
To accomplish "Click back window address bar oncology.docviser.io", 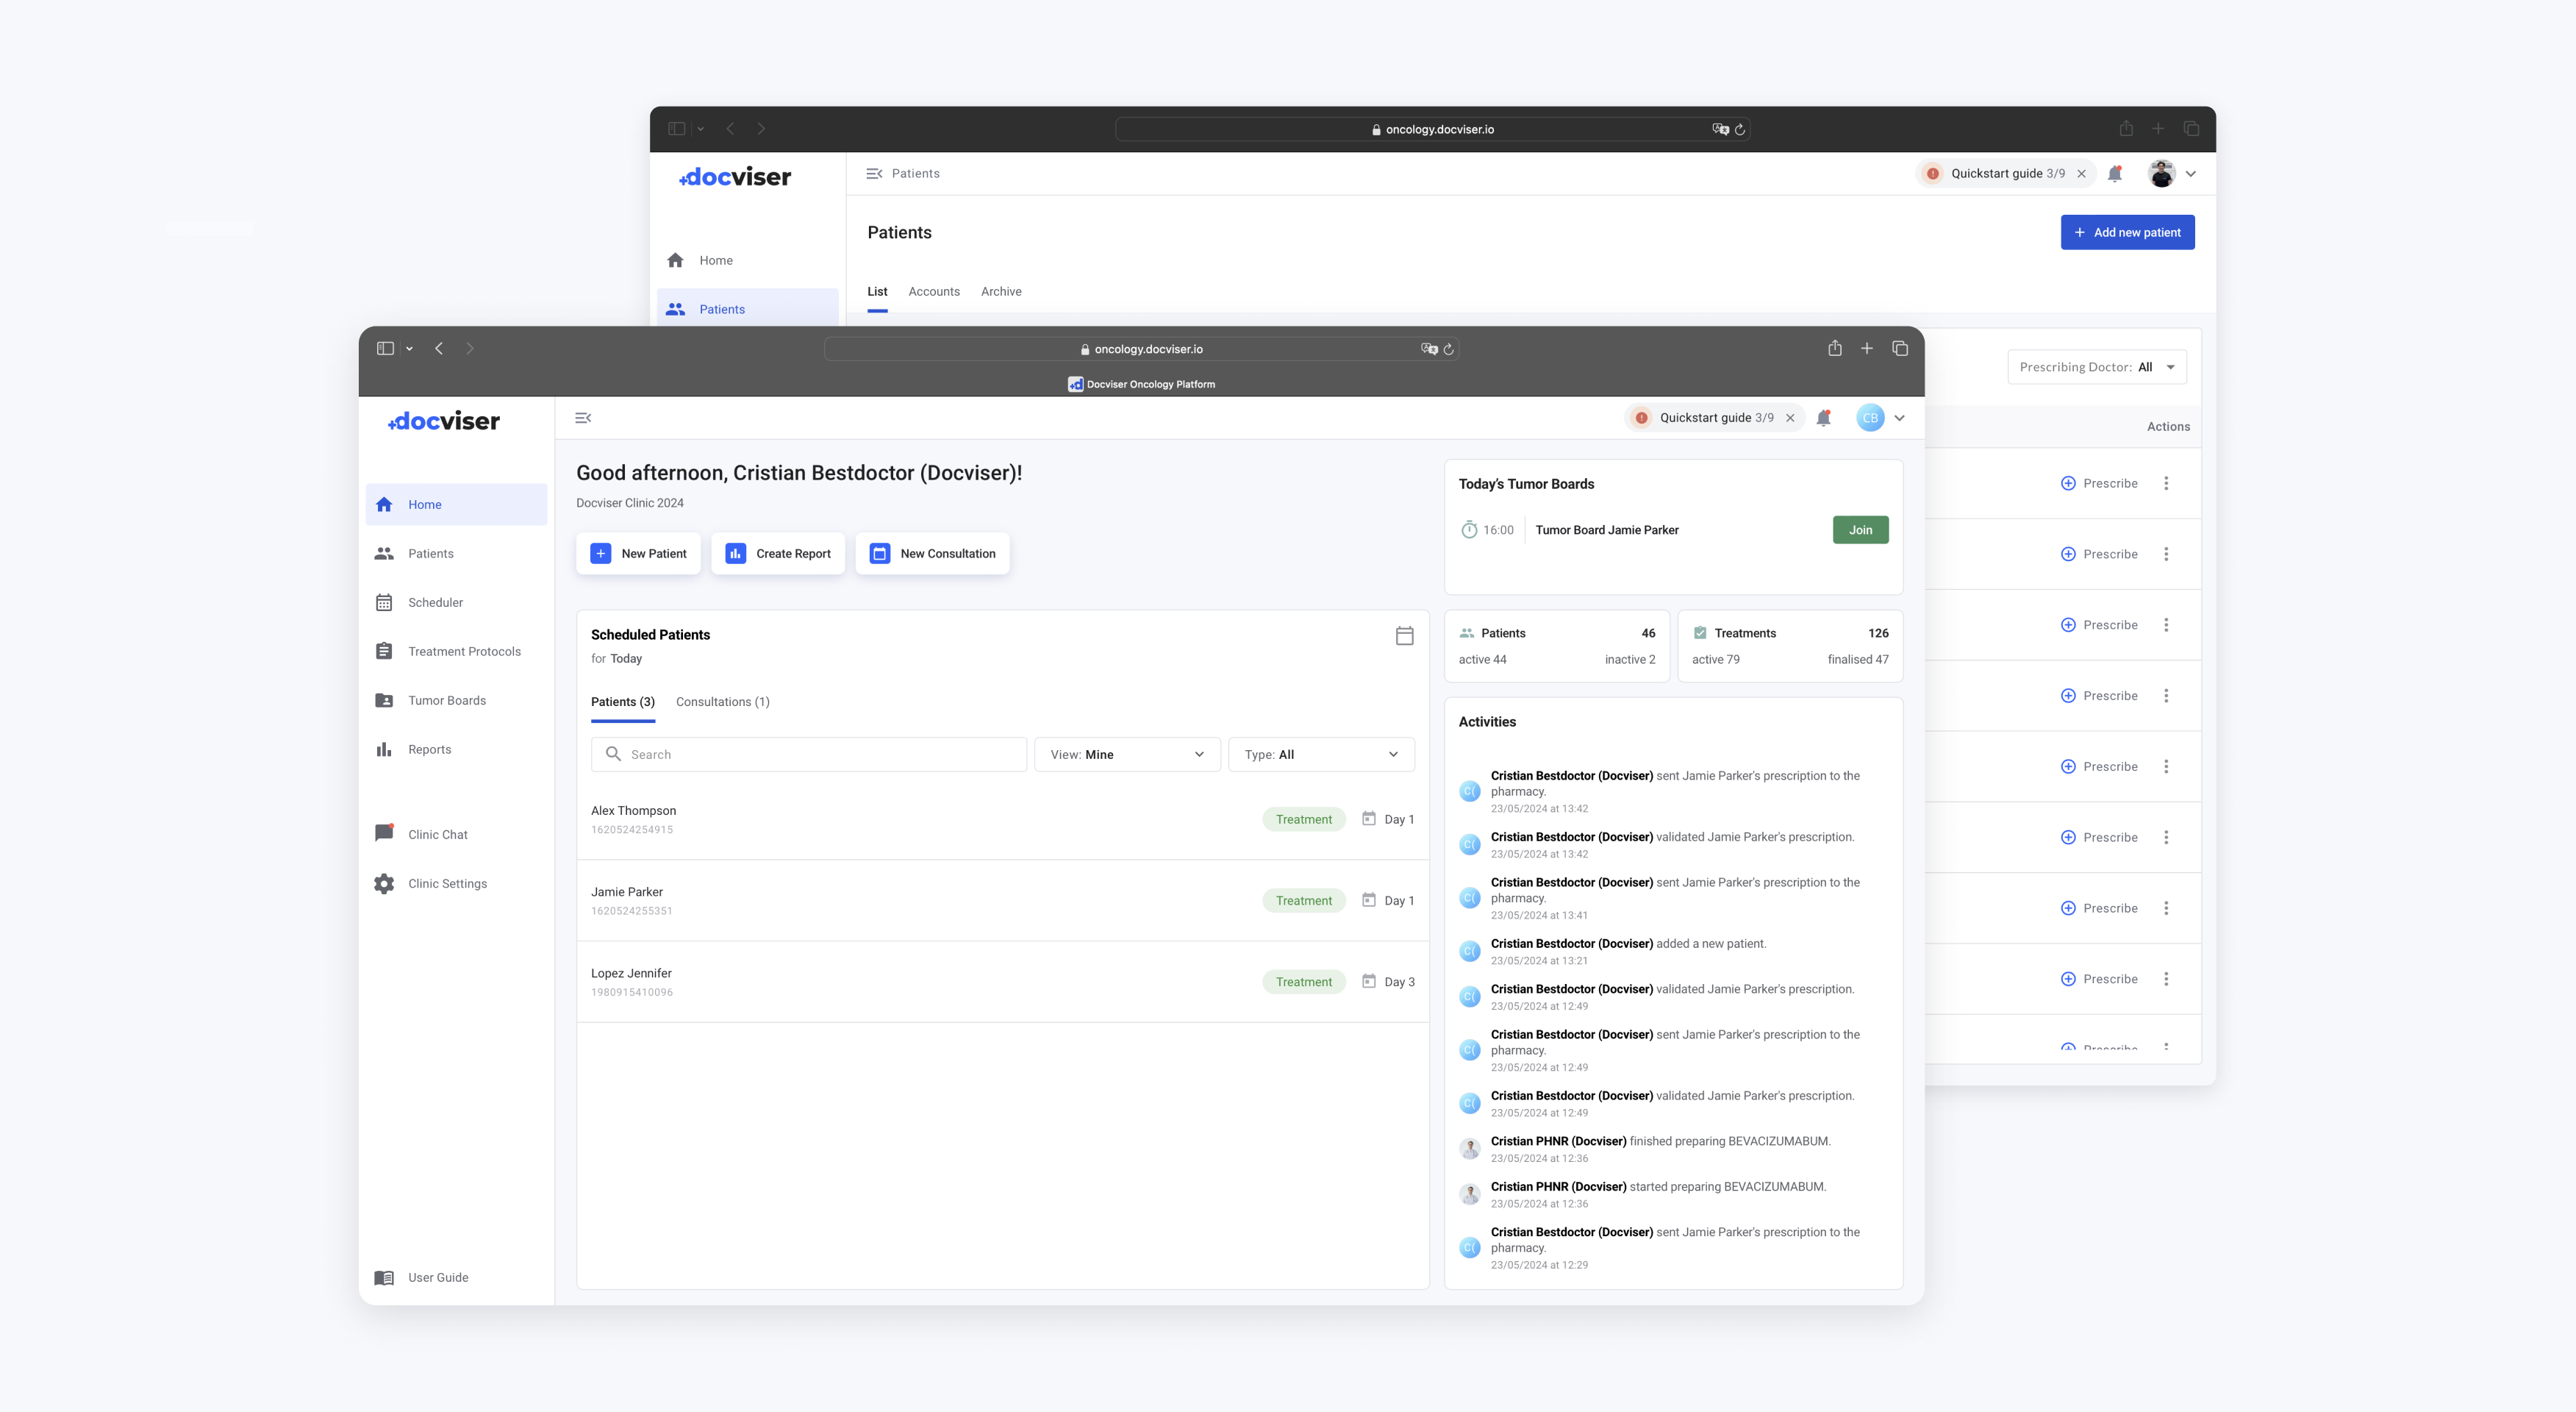I will (x=1432, y=129).
